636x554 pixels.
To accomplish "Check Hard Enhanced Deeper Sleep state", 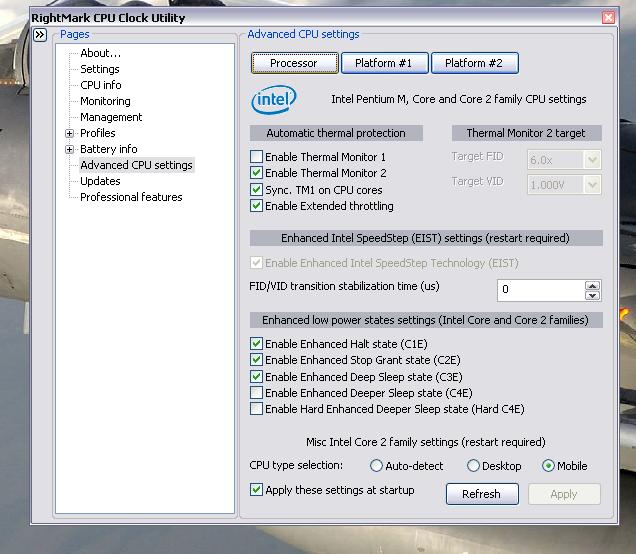I will click(x=256, y=409).
